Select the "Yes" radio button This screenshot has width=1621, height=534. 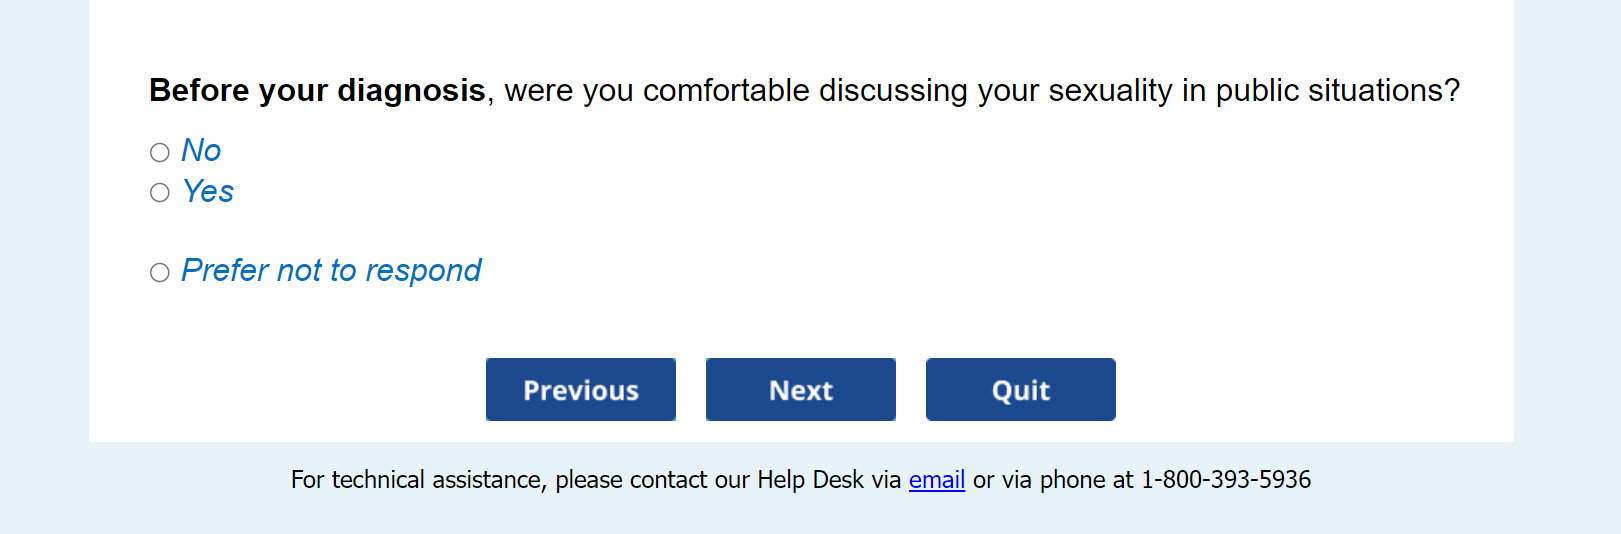click(x=160, y=193)
